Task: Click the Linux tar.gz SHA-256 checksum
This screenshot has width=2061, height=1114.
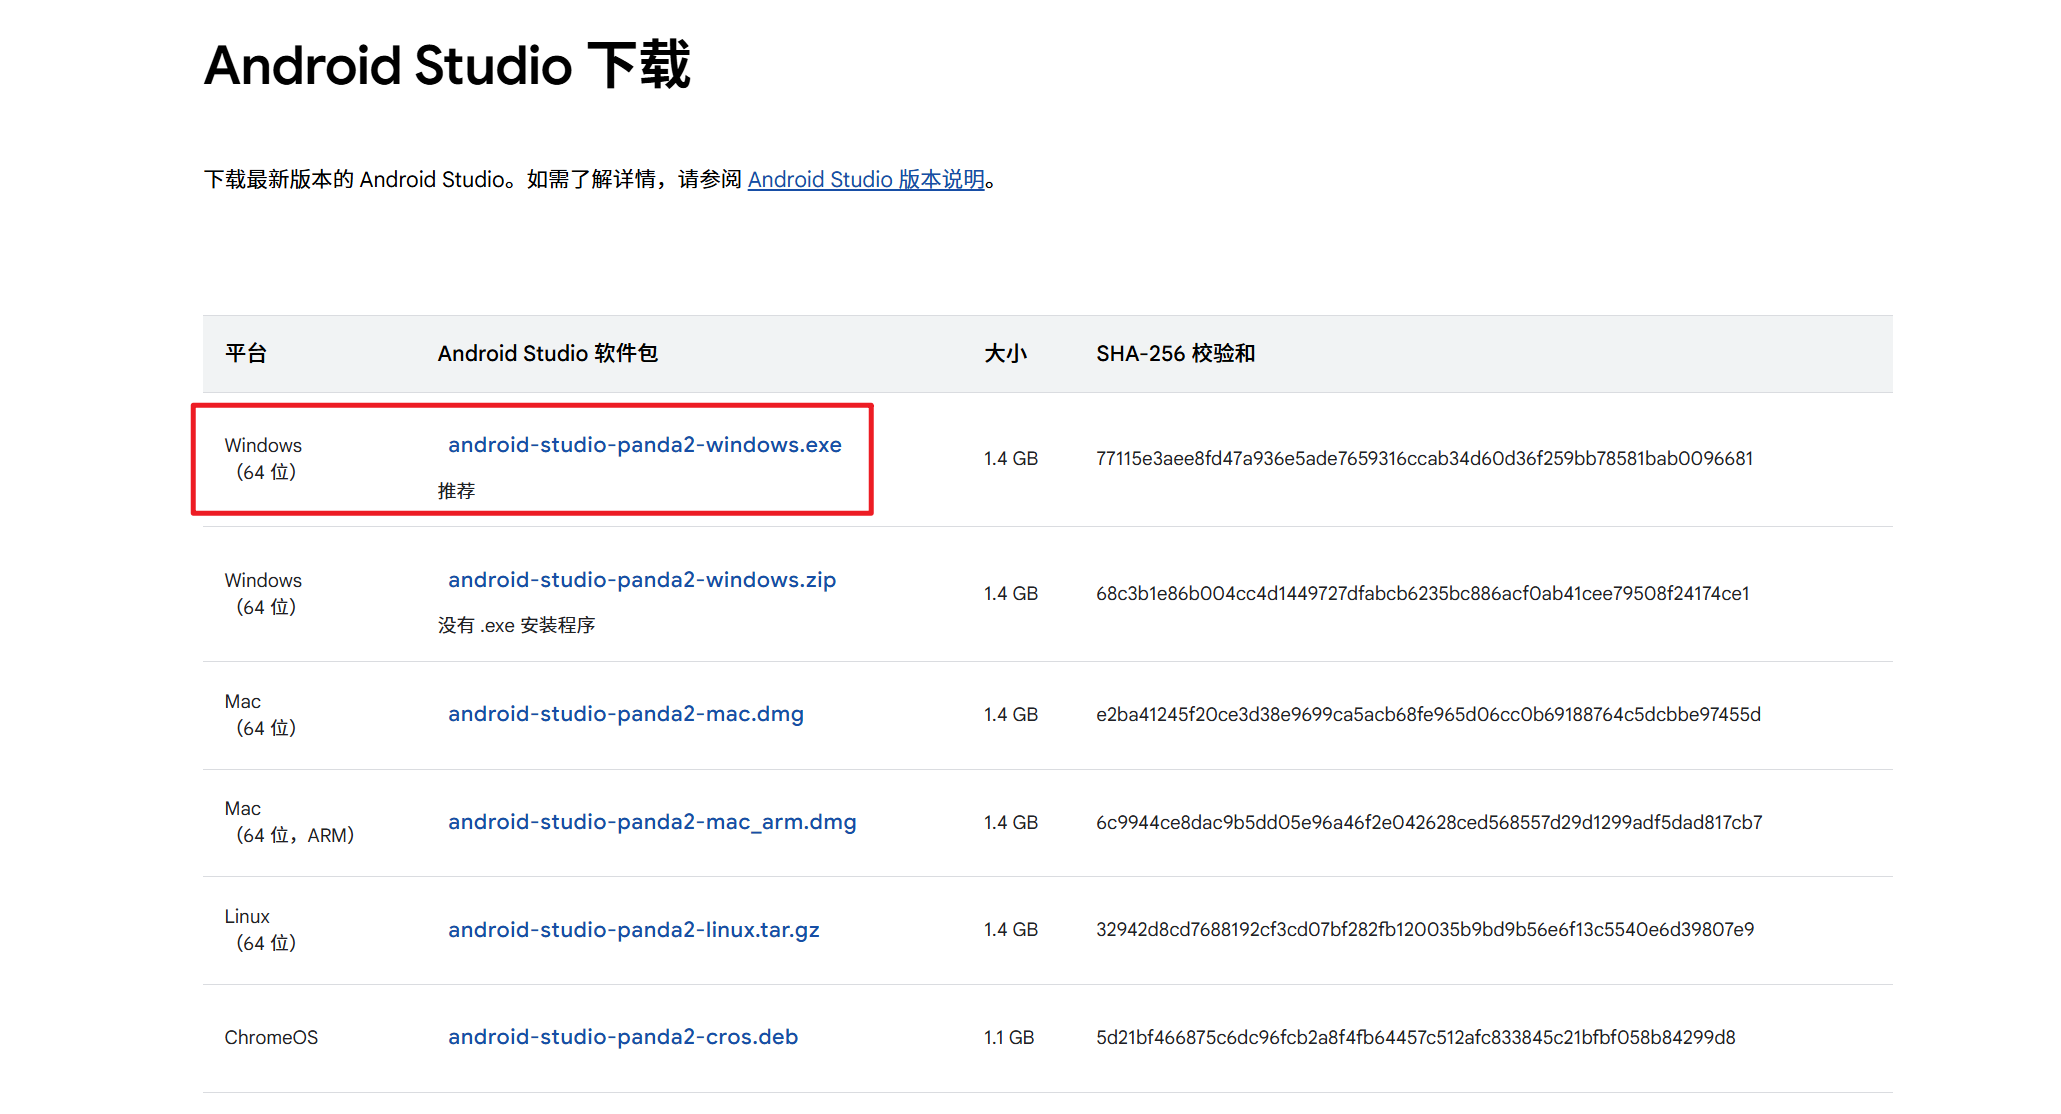Action: click(1424, 930)
